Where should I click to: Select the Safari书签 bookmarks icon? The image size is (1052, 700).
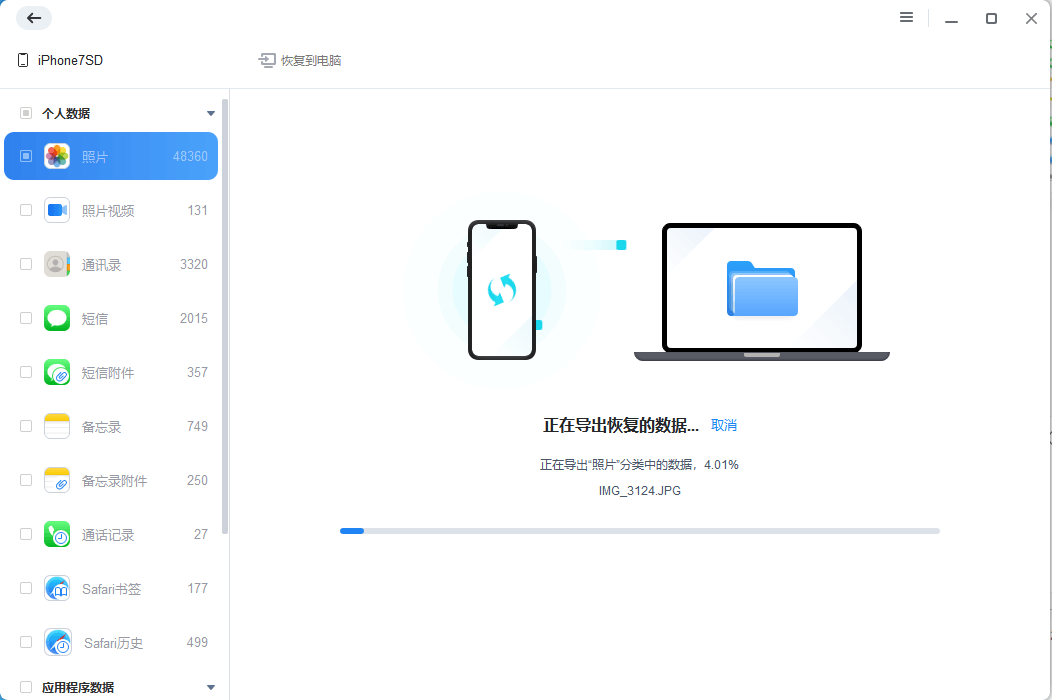click(58, 588)
